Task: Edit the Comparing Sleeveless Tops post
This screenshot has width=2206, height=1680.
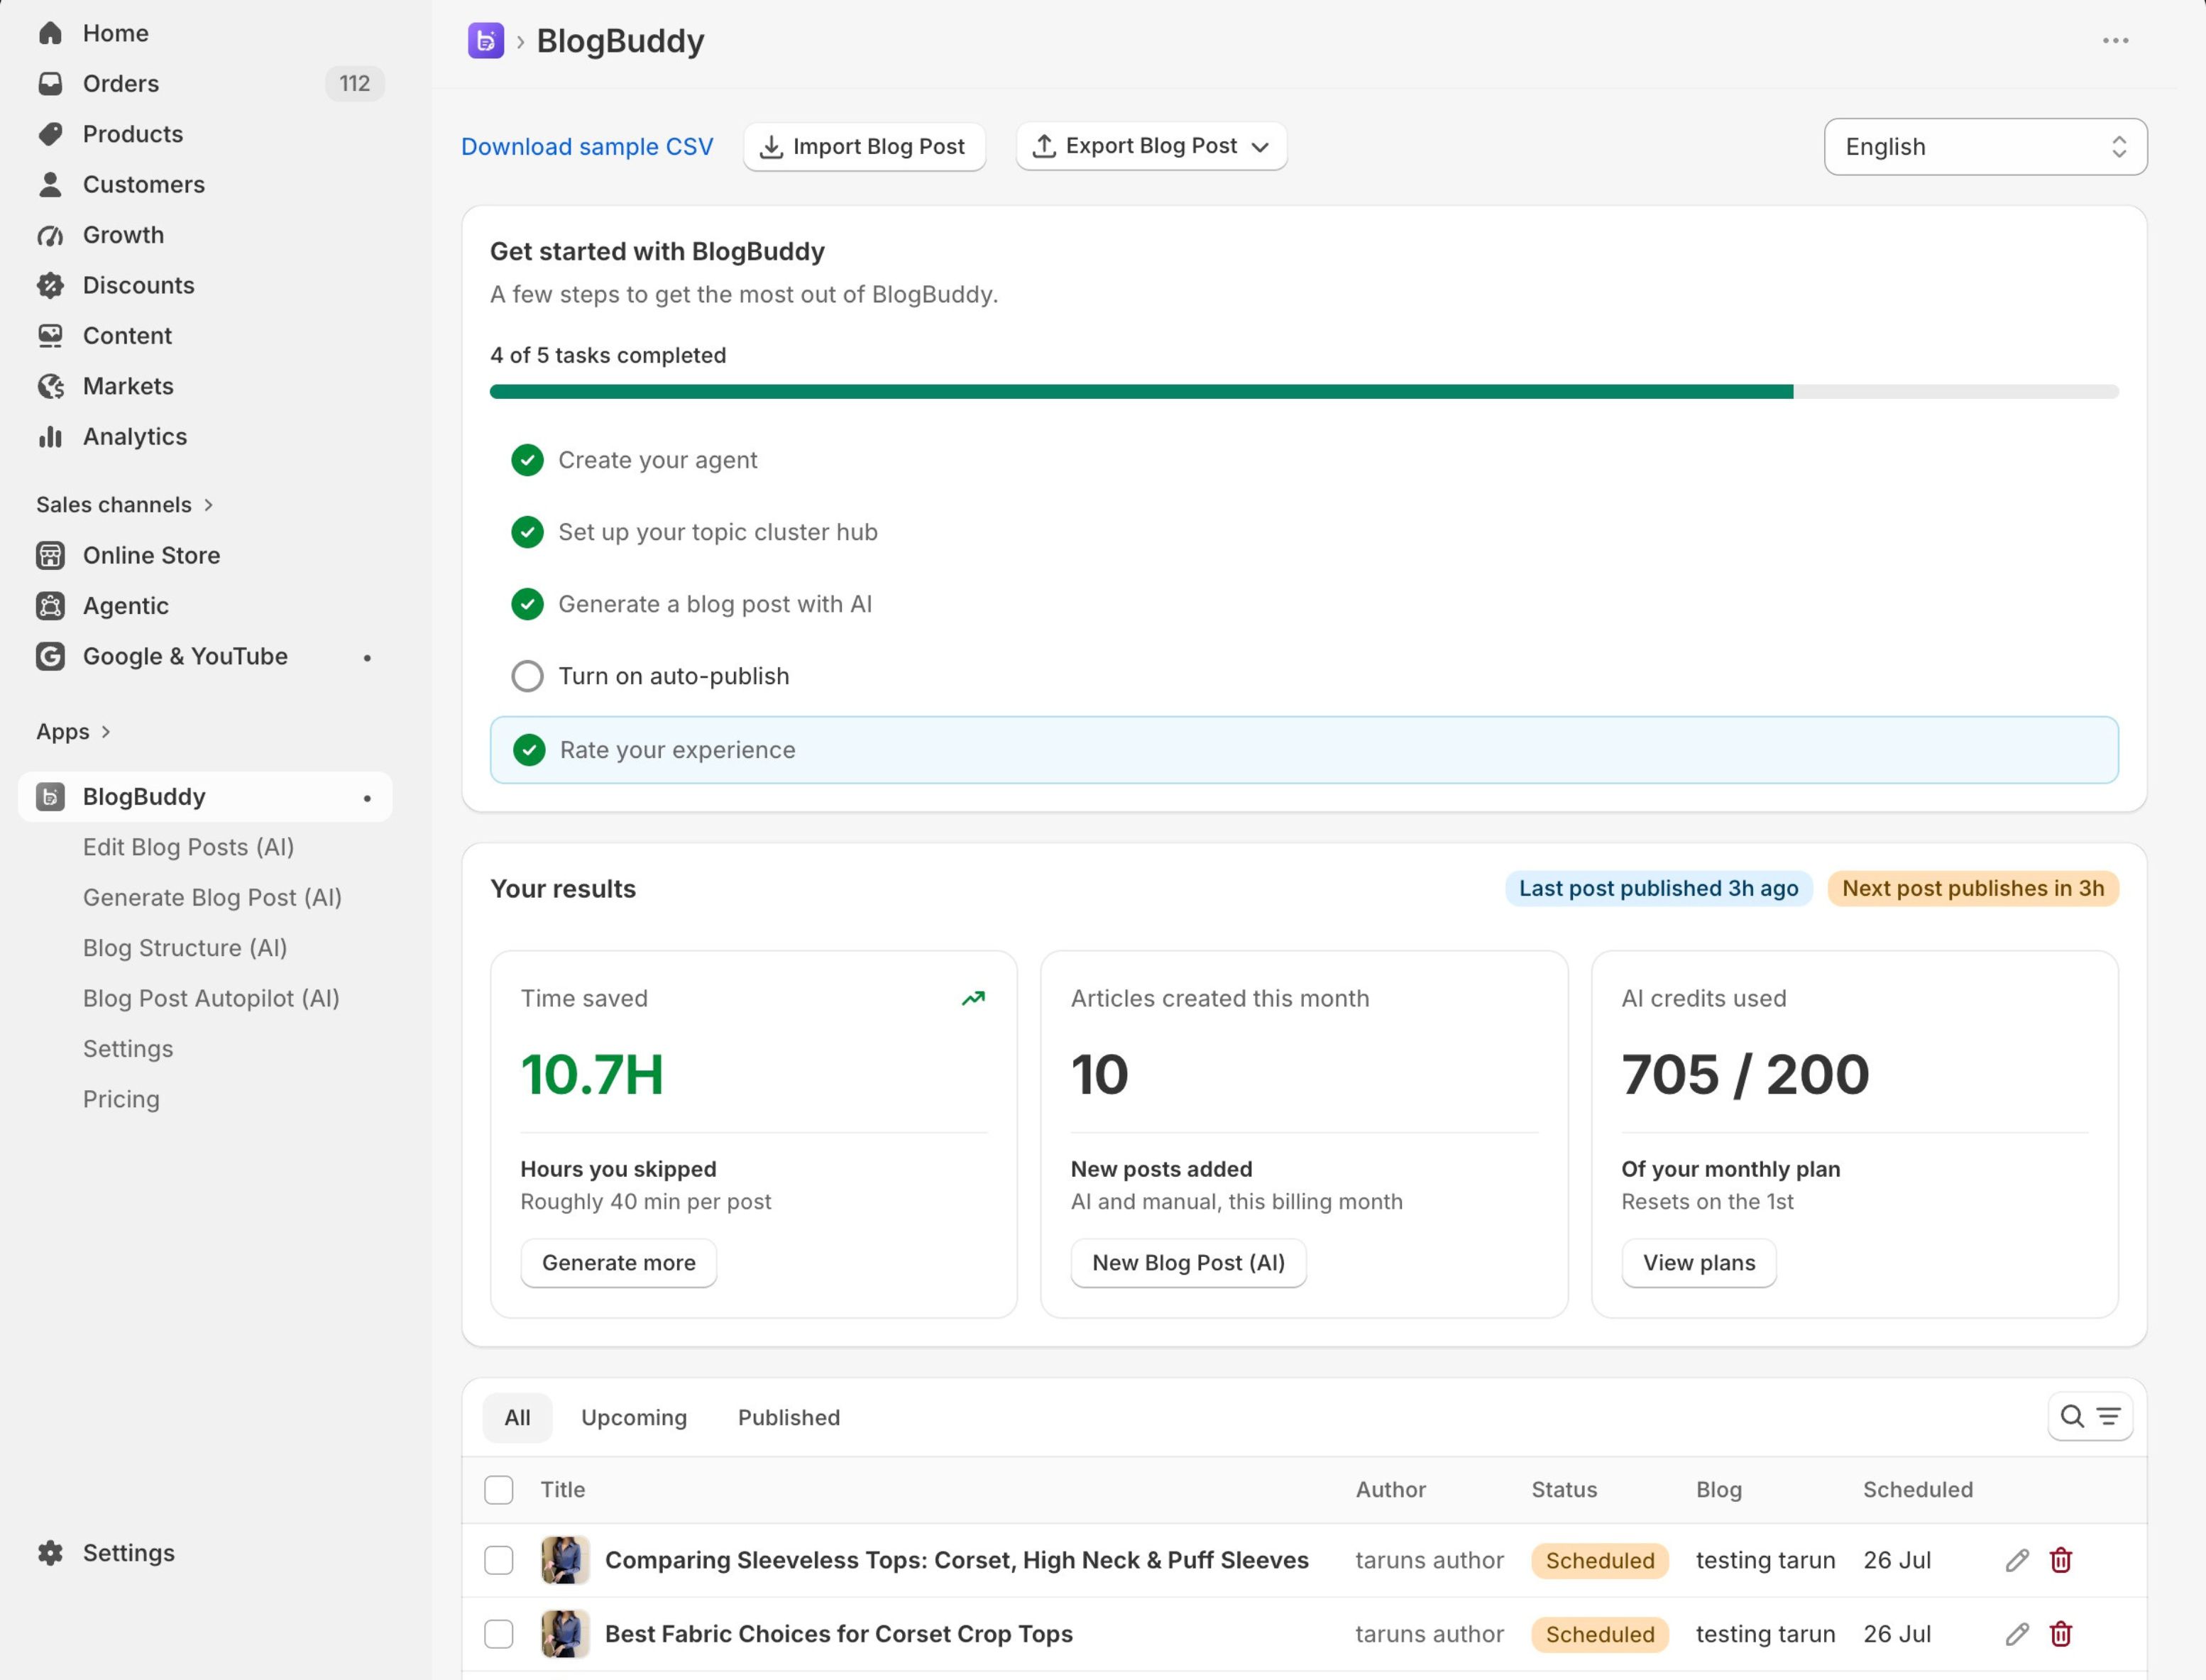Action: [2017, 1560]
